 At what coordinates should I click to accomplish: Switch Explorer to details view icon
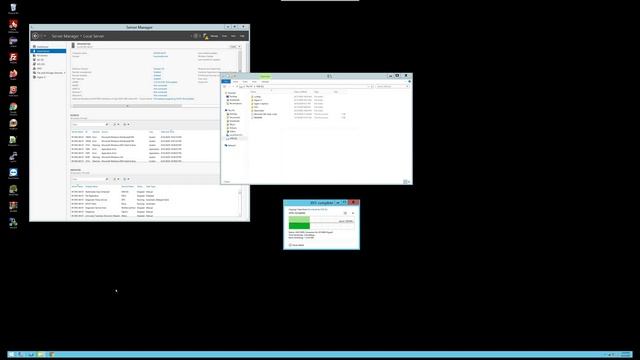point(405,182)
